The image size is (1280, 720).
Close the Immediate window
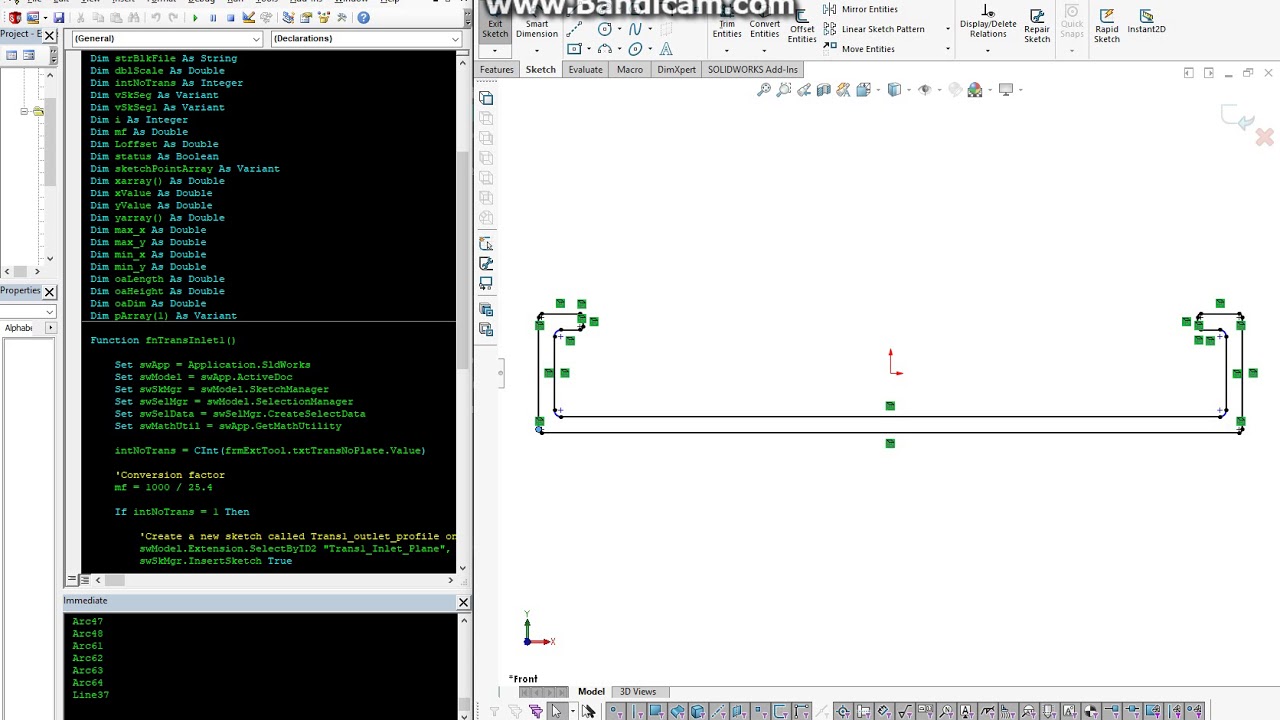pos(463,602)
